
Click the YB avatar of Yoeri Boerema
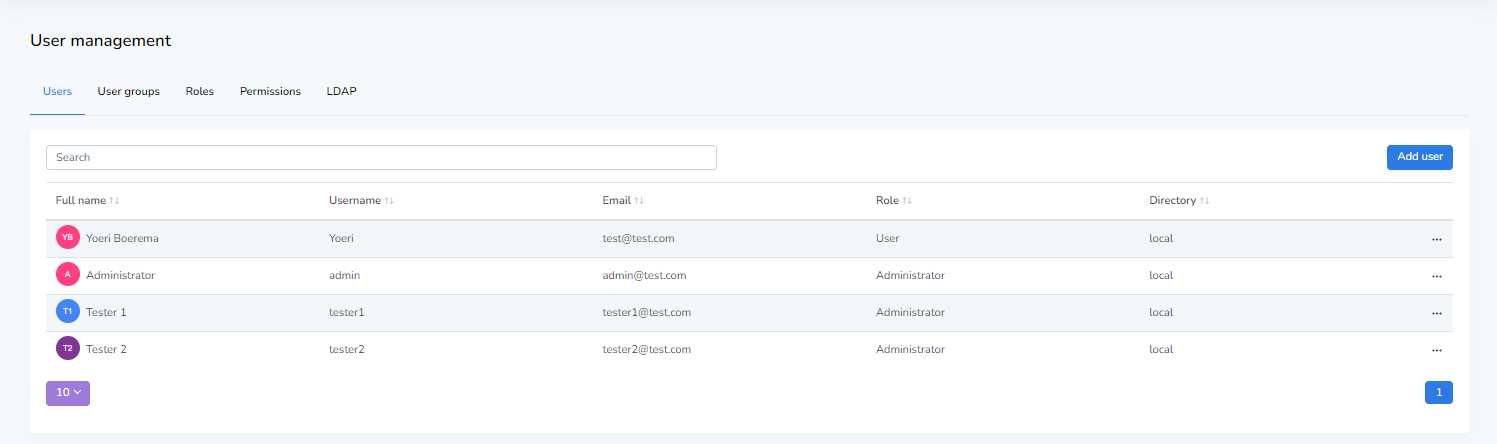tap(68, 238)
